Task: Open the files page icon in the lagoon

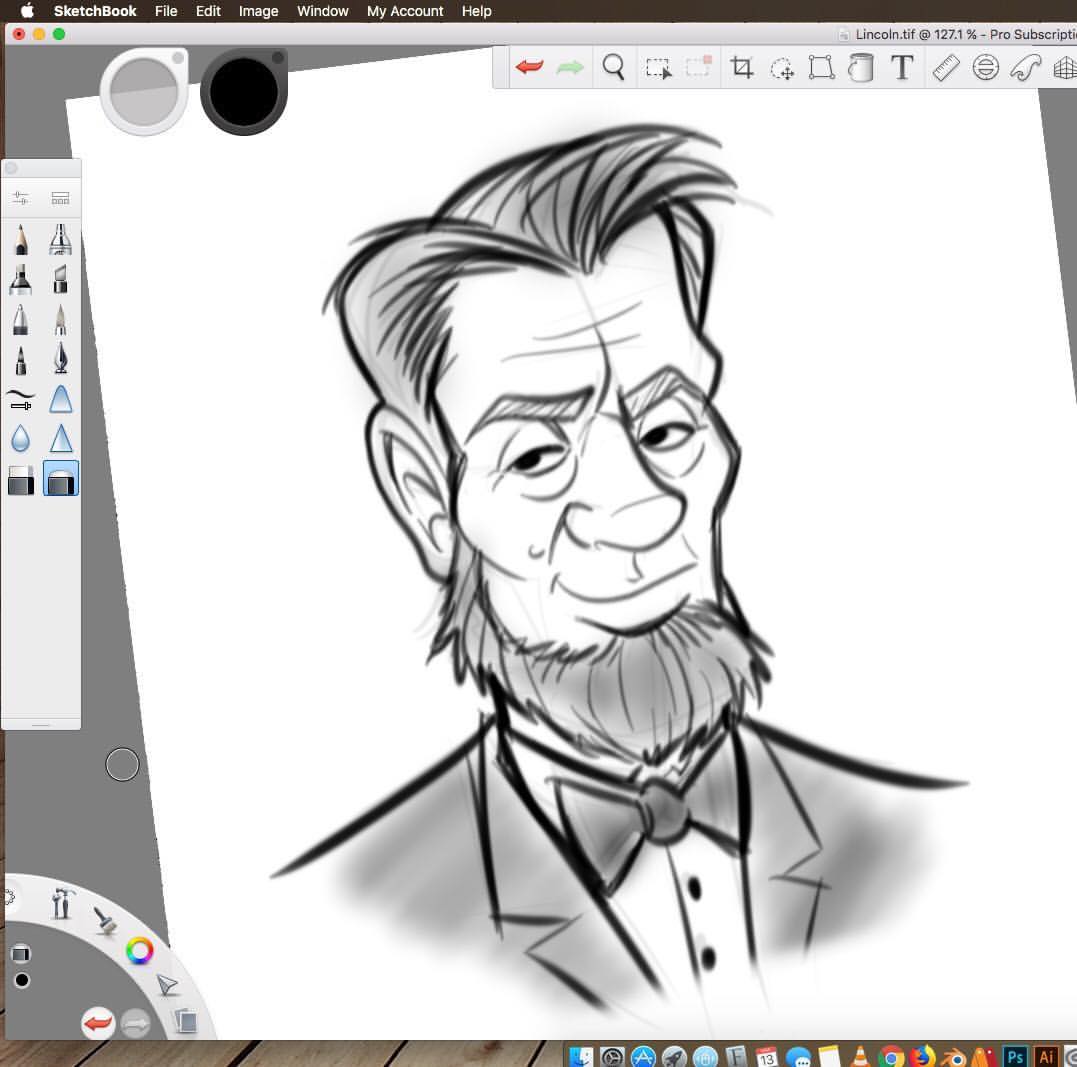Action: pos(185,1021)
